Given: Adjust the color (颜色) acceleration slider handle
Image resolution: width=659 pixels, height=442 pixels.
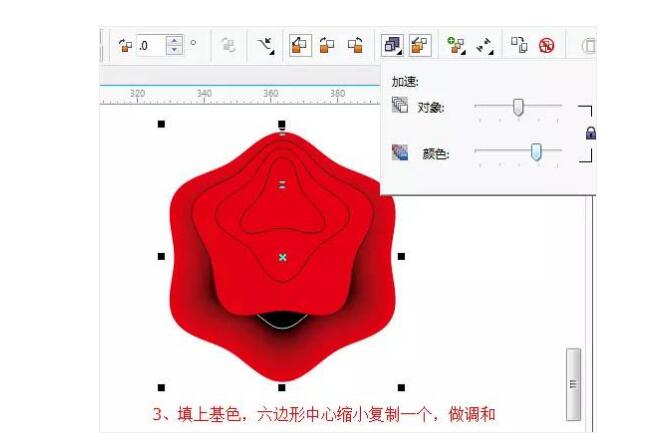Looking at the screenshot, I should 536,152.
